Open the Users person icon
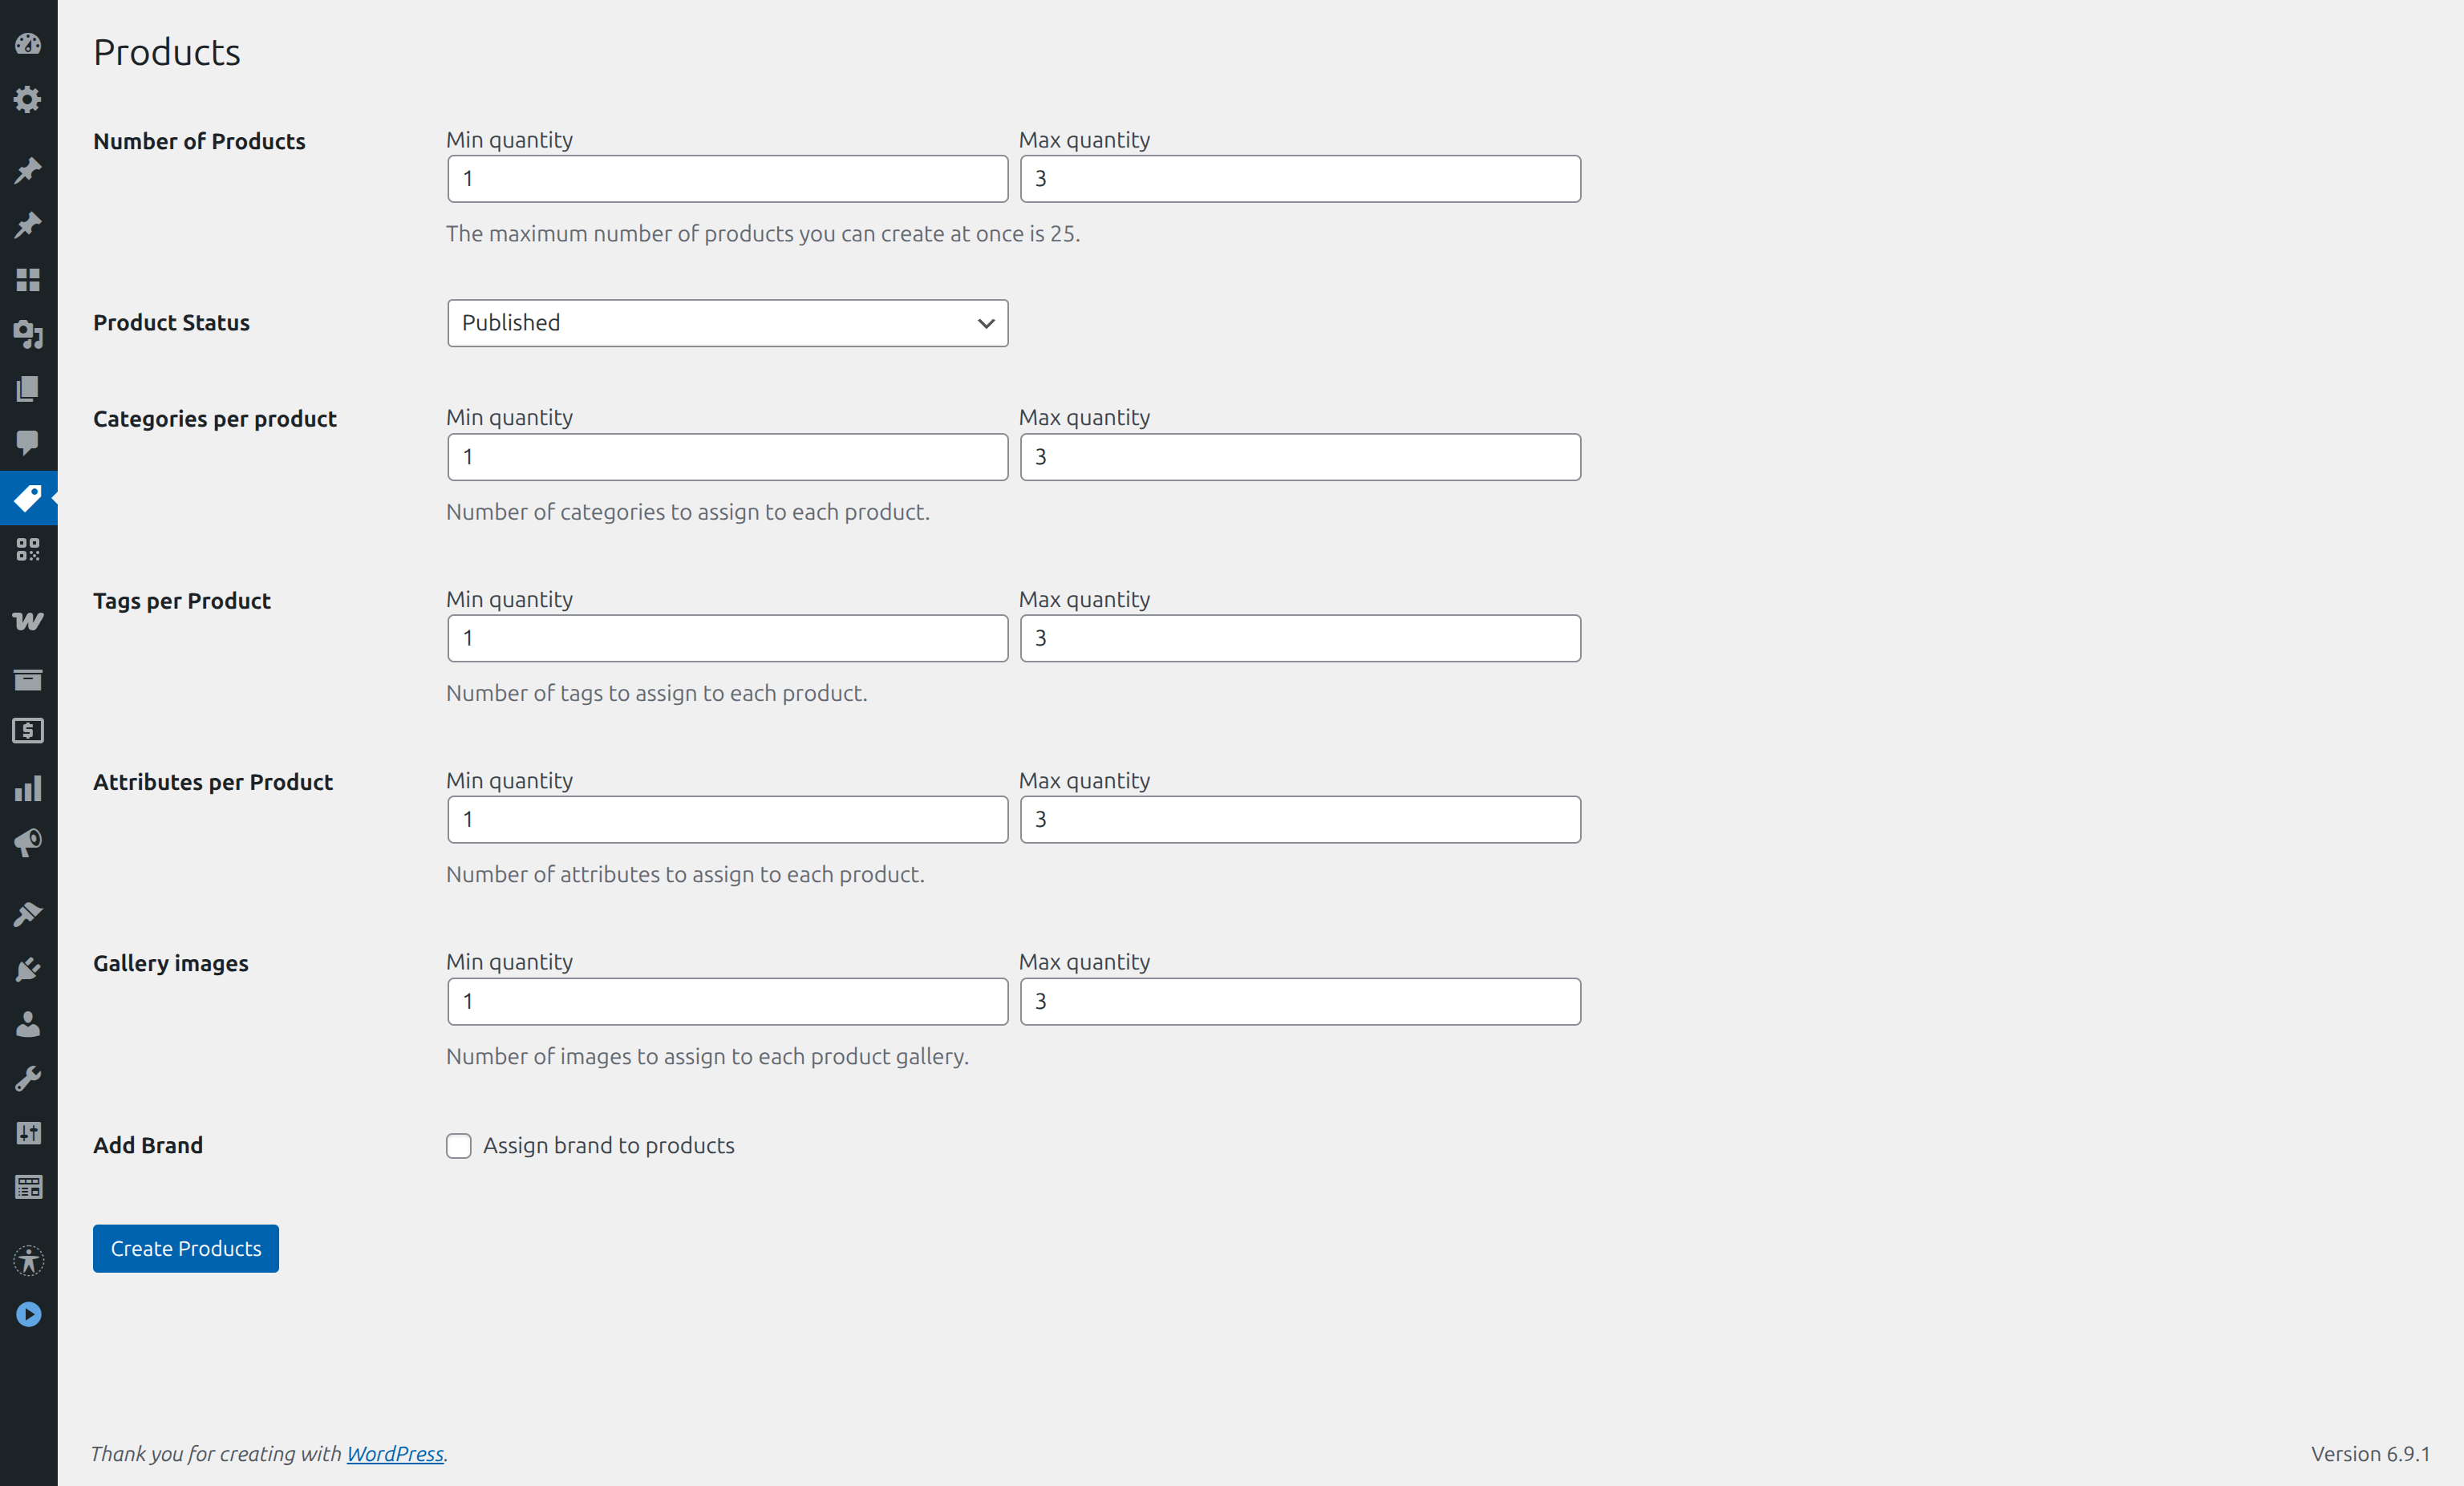 coord(28,1024)
